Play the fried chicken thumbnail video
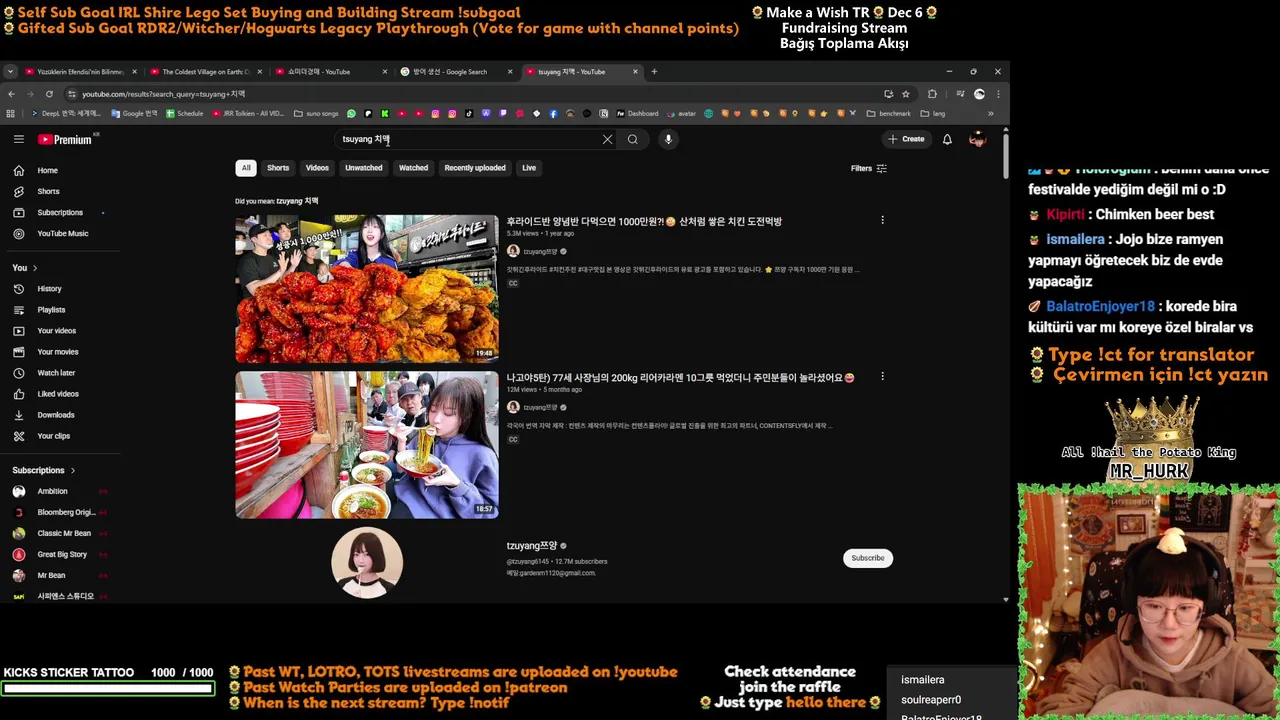Viewport: 1280px width, 720px height. (x=367, y=289)
